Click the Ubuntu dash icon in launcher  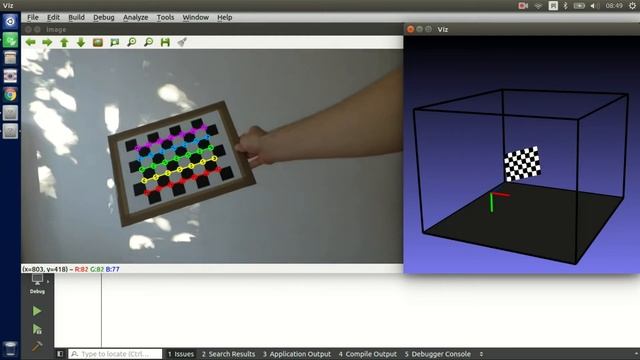(10, 21)
